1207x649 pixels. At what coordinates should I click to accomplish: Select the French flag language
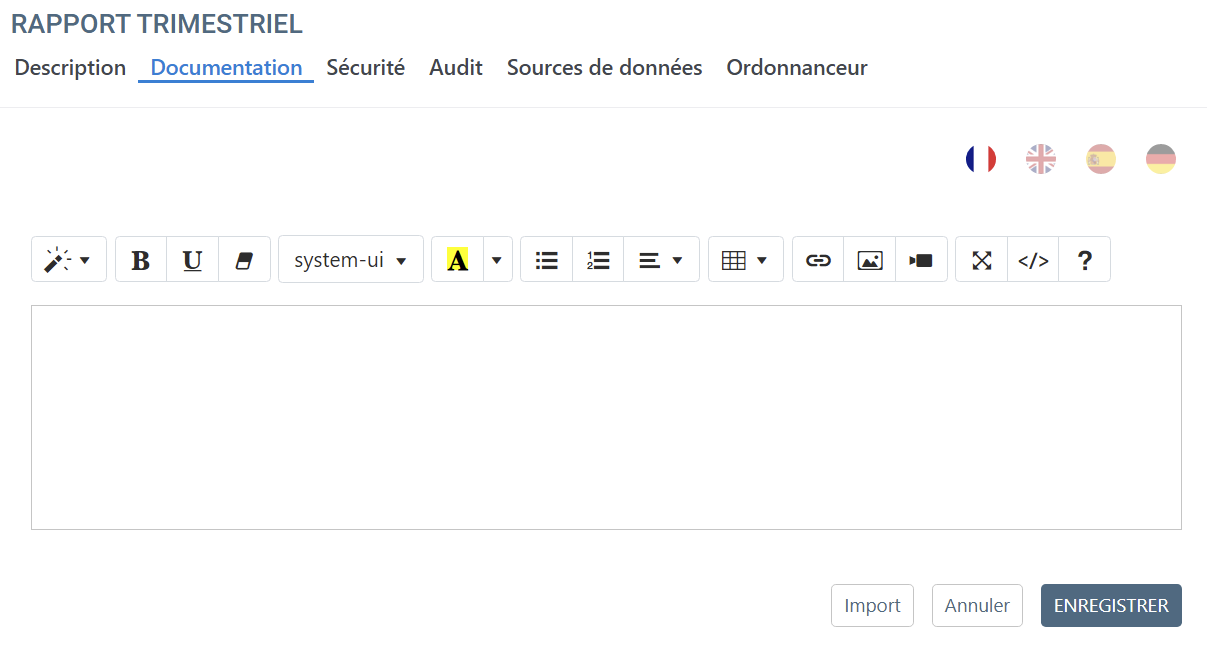(x=981, y=159)
